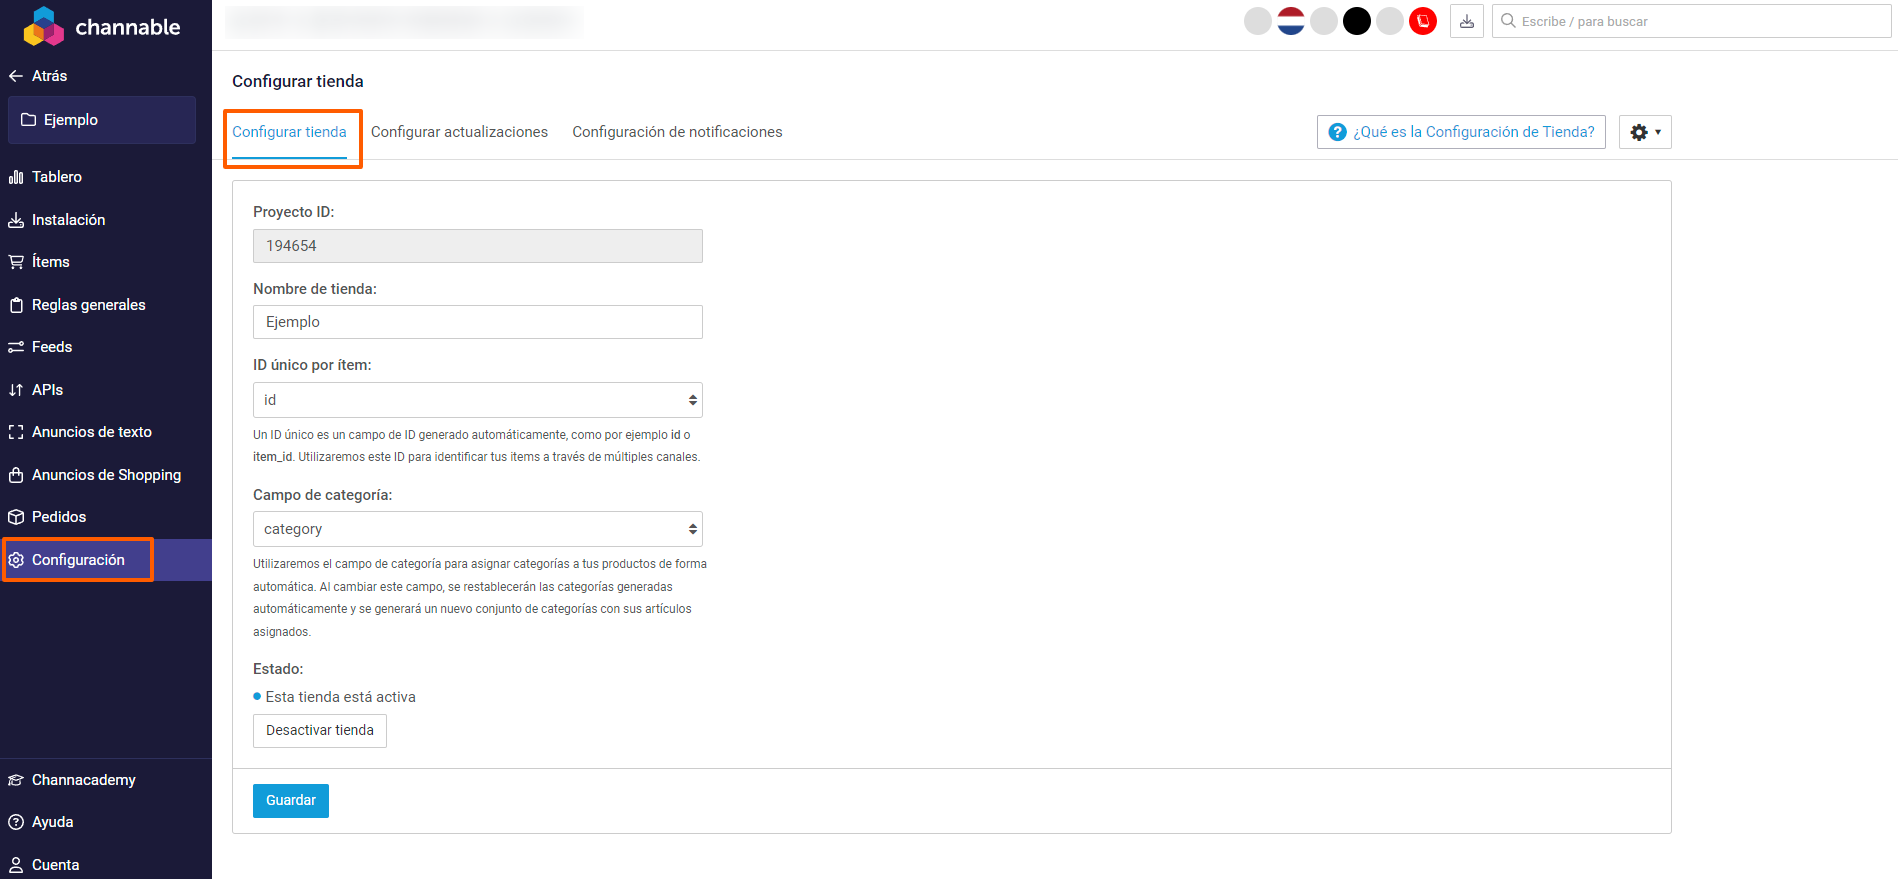Open Tablero from the sidebar
This screenshot has width=1898, height=879.
[x=57, y=177]
